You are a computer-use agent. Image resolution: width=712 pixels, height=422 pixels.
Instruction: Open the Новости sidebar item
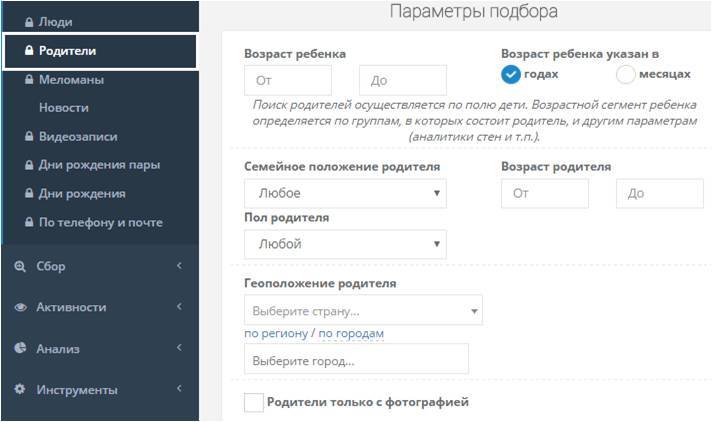click(64, 107)
